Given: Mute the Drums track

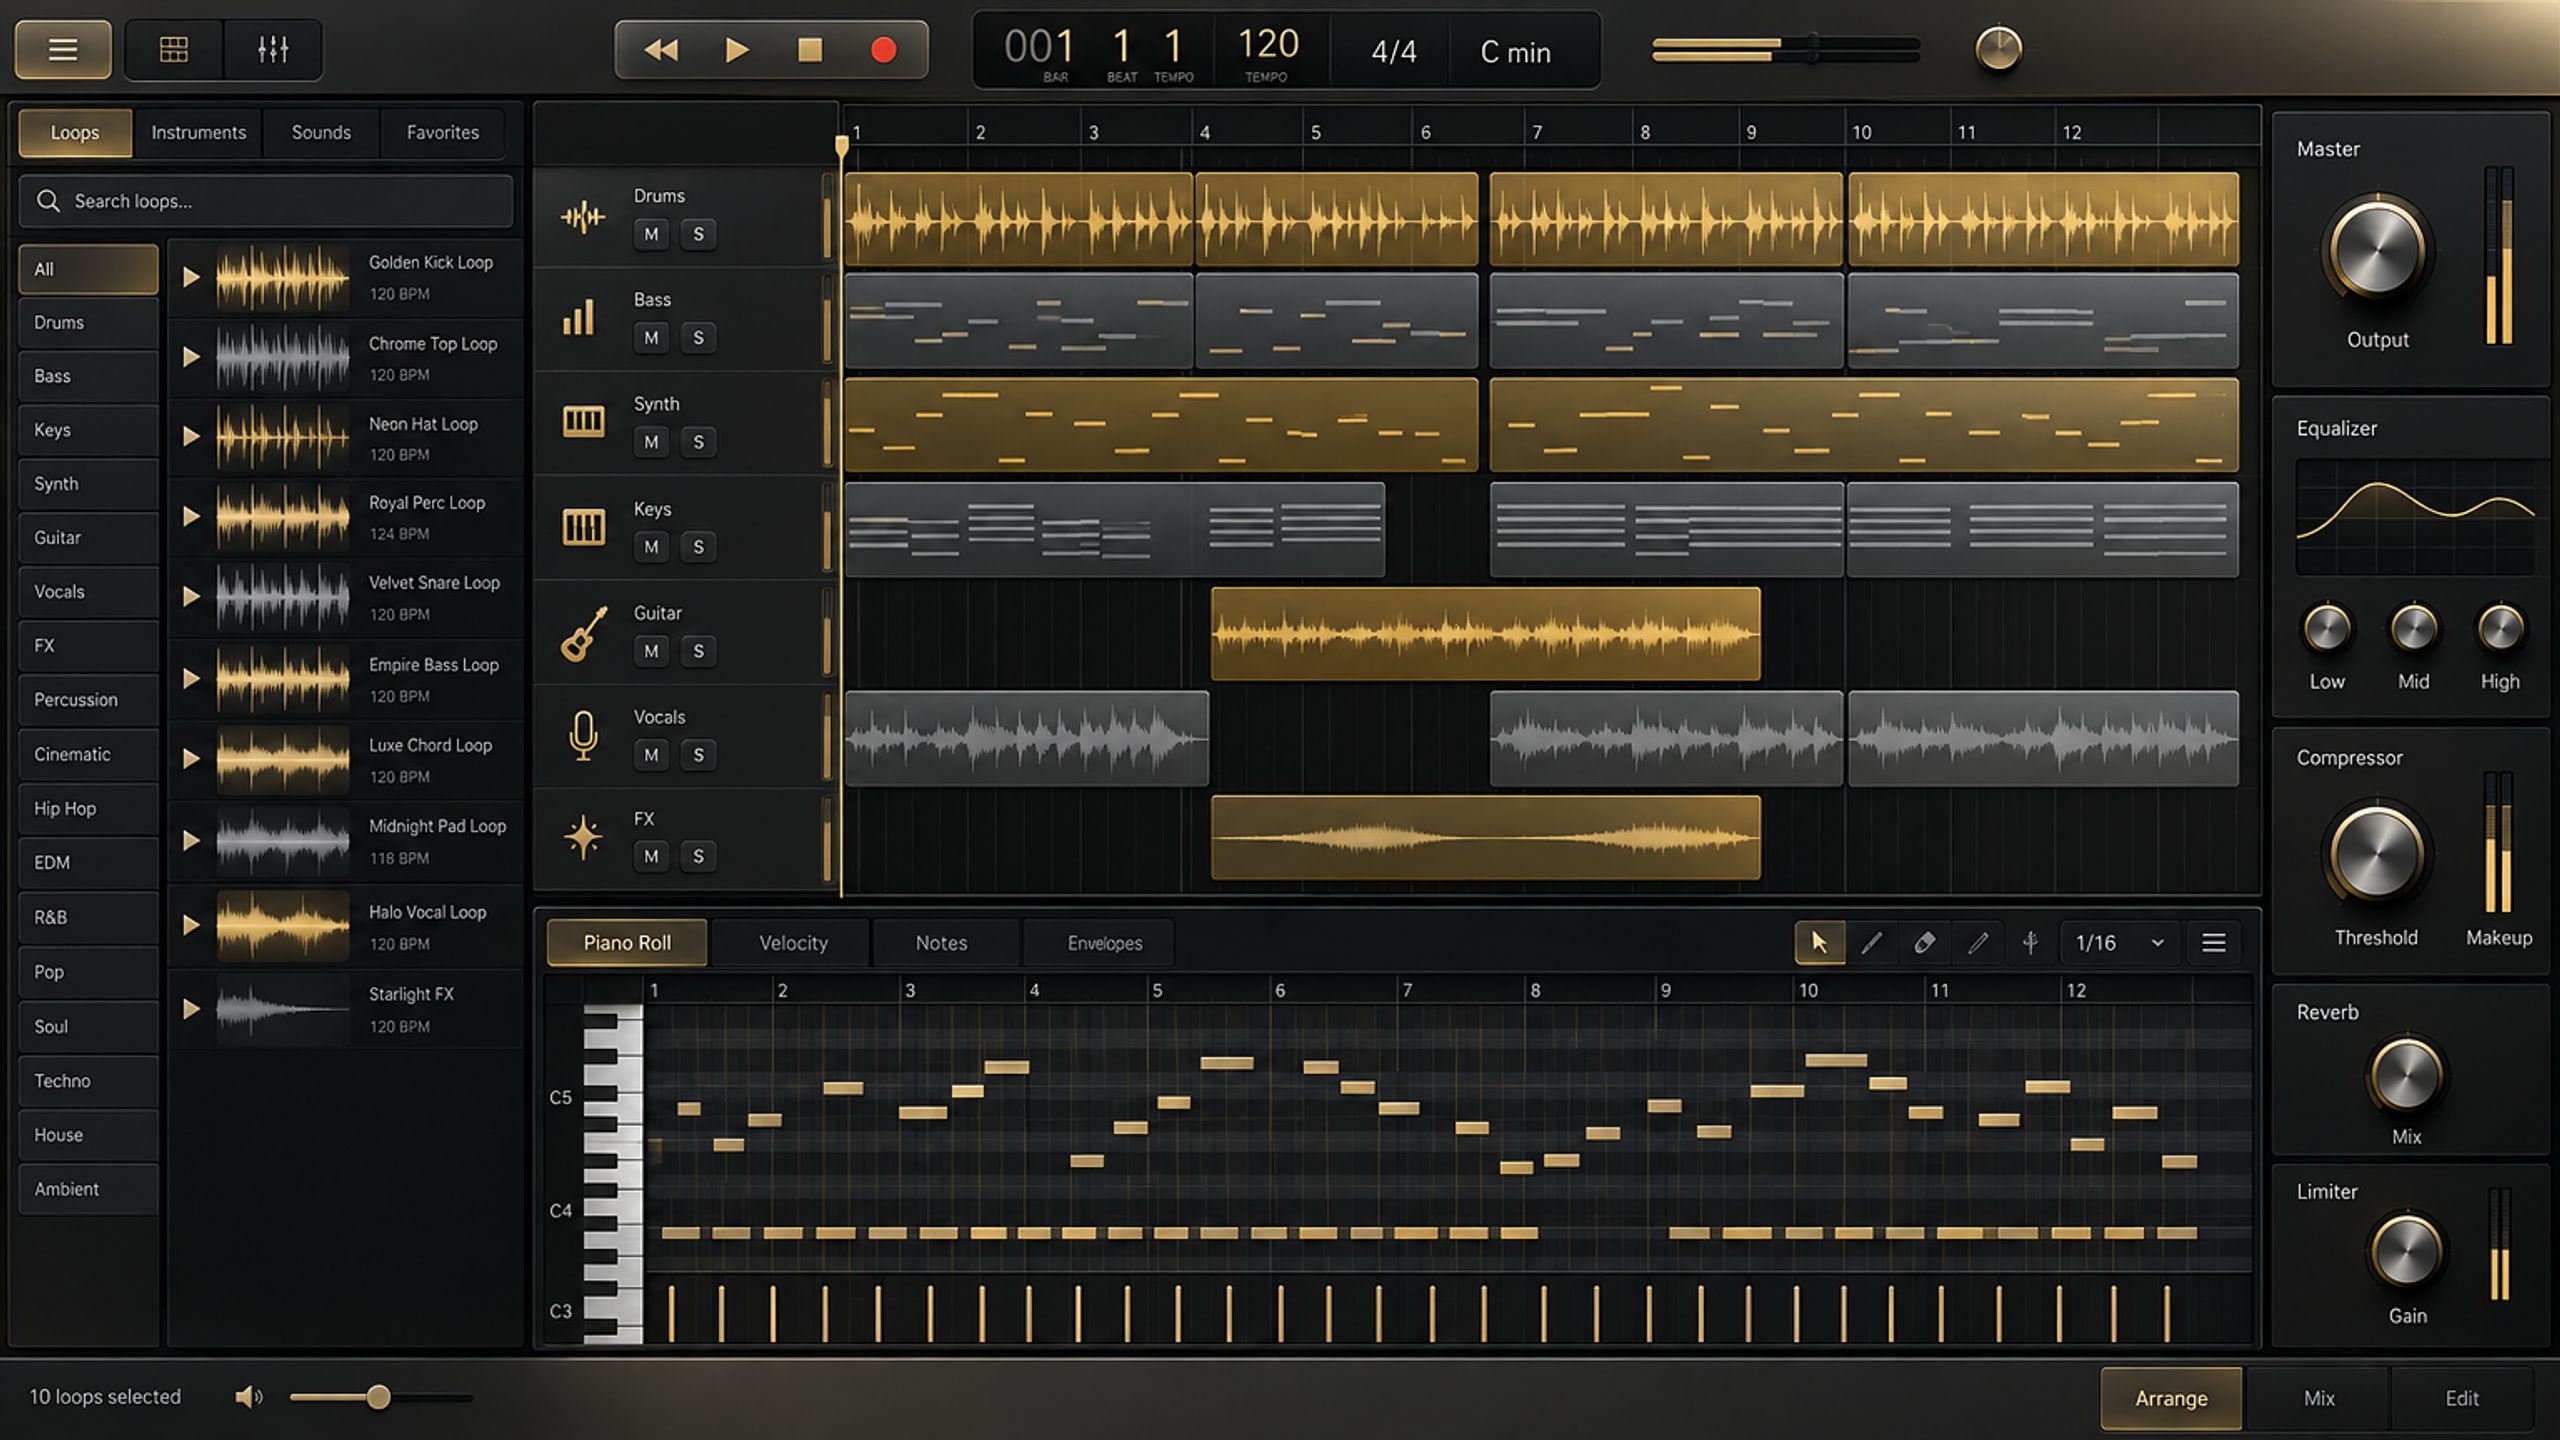Looking at the screenshot, I should point(651,234).
